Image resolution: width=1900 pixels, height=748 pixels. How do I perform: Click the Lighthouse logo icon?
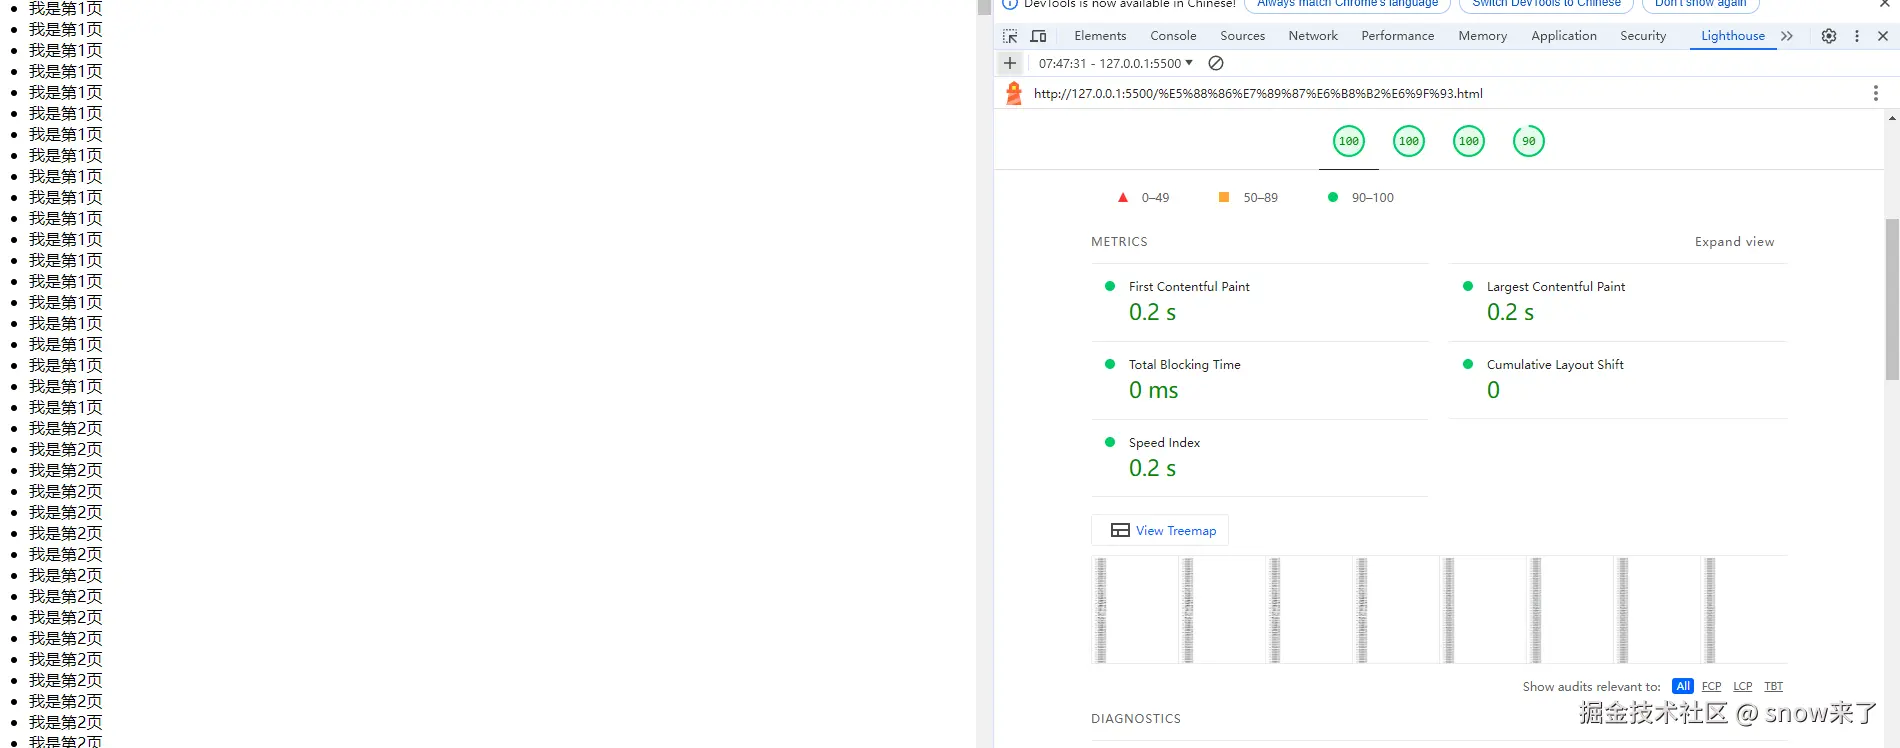[1014, 93]
